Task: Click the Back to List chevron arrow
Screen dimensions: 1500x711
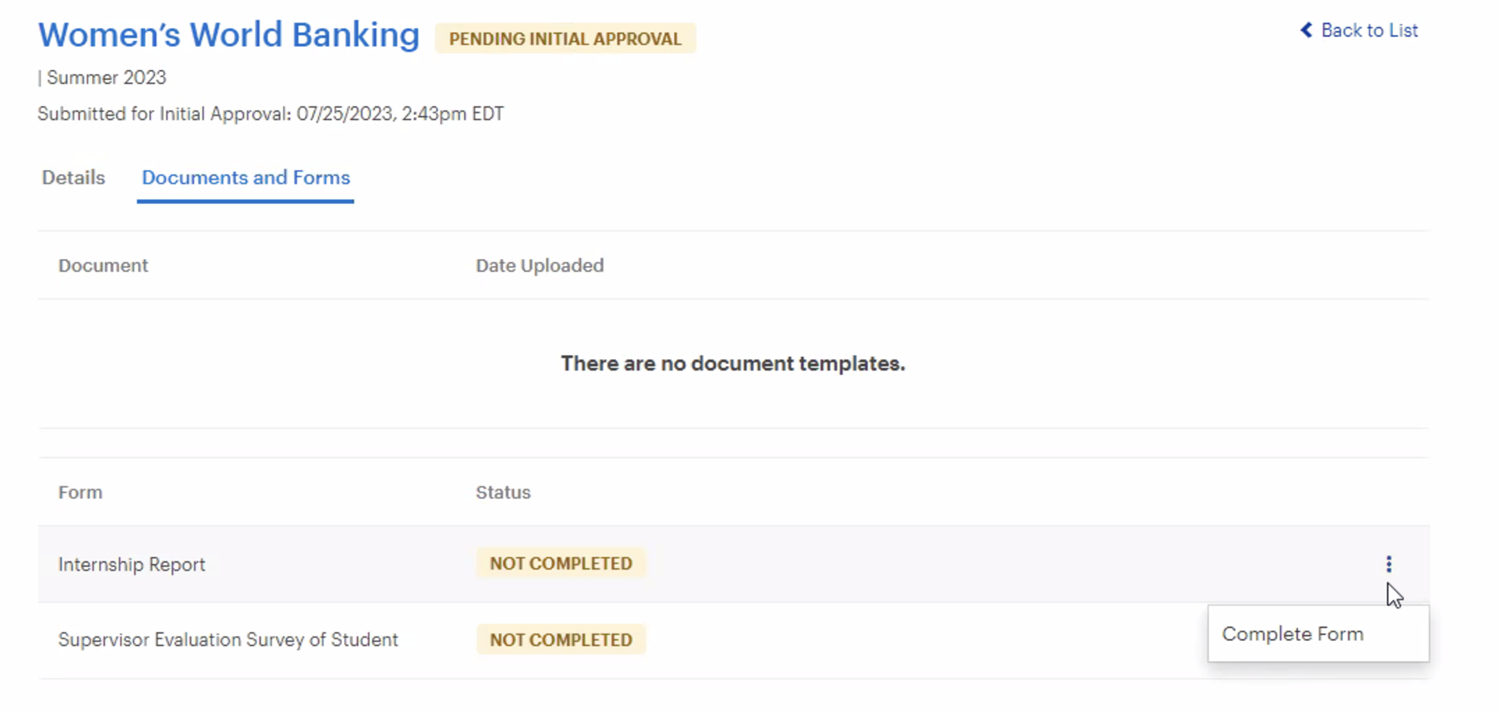Action: [x=1306, y=30]
